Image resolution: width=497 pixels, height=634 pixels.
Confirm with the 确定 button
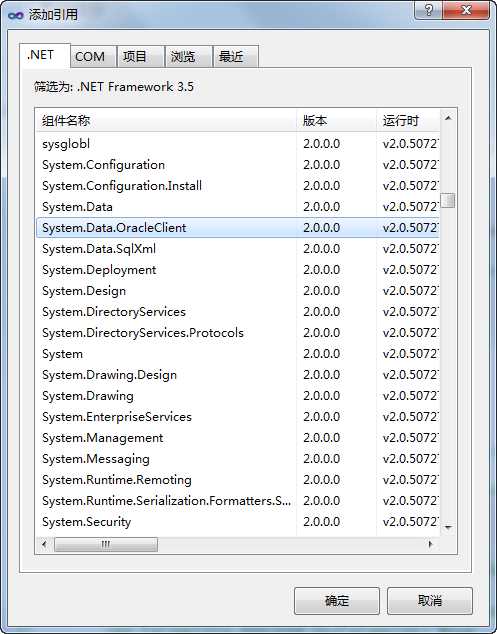336,601
